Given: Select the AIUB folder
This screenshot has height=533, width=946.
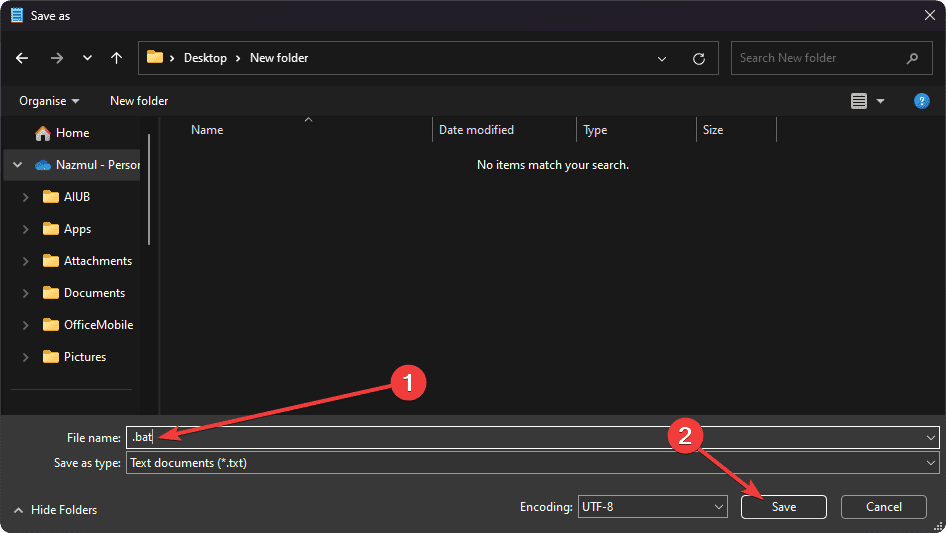Looking at the screenshot, I should 66,197.
